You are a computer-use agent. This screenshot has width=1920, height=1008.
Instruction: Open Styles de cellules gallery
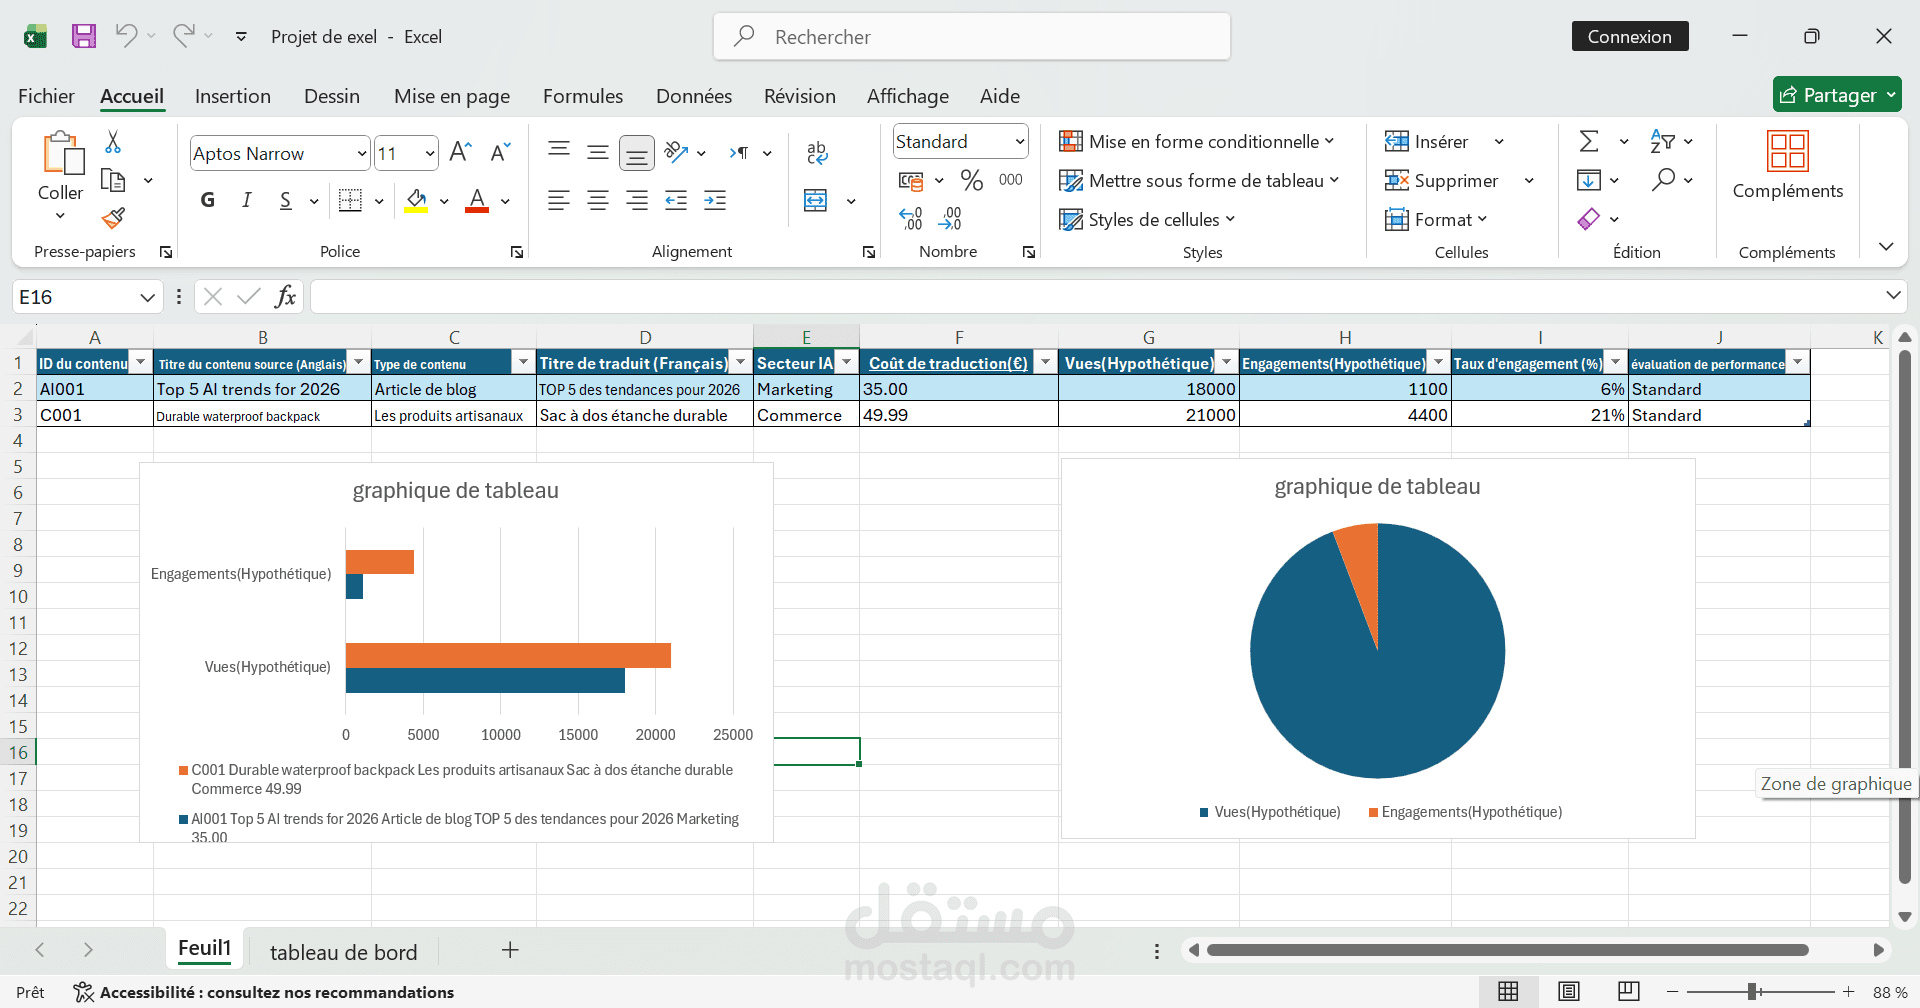[x=1148, y=219]
